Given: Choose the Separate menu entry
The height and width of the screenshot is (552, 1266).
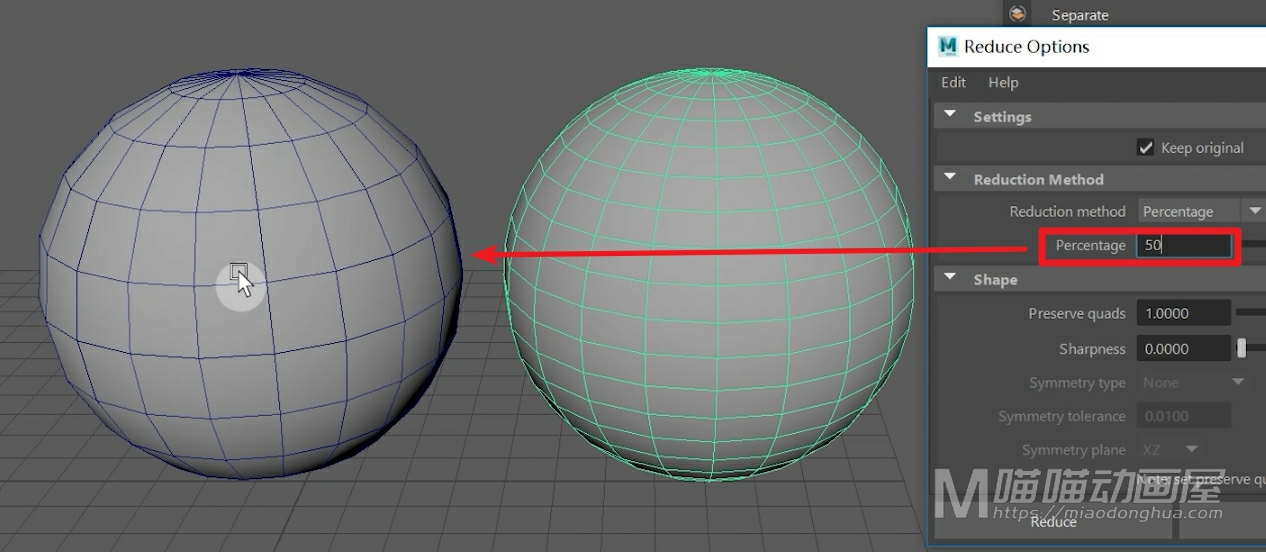Looking at the screenshot, I should (1080, 15).
